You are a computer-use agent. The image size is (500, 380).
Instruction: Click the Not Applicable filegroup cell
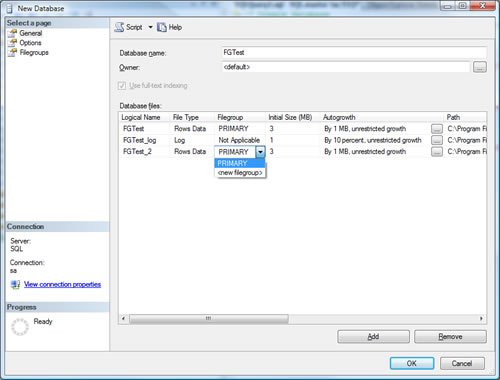click(x=239, y=140)
